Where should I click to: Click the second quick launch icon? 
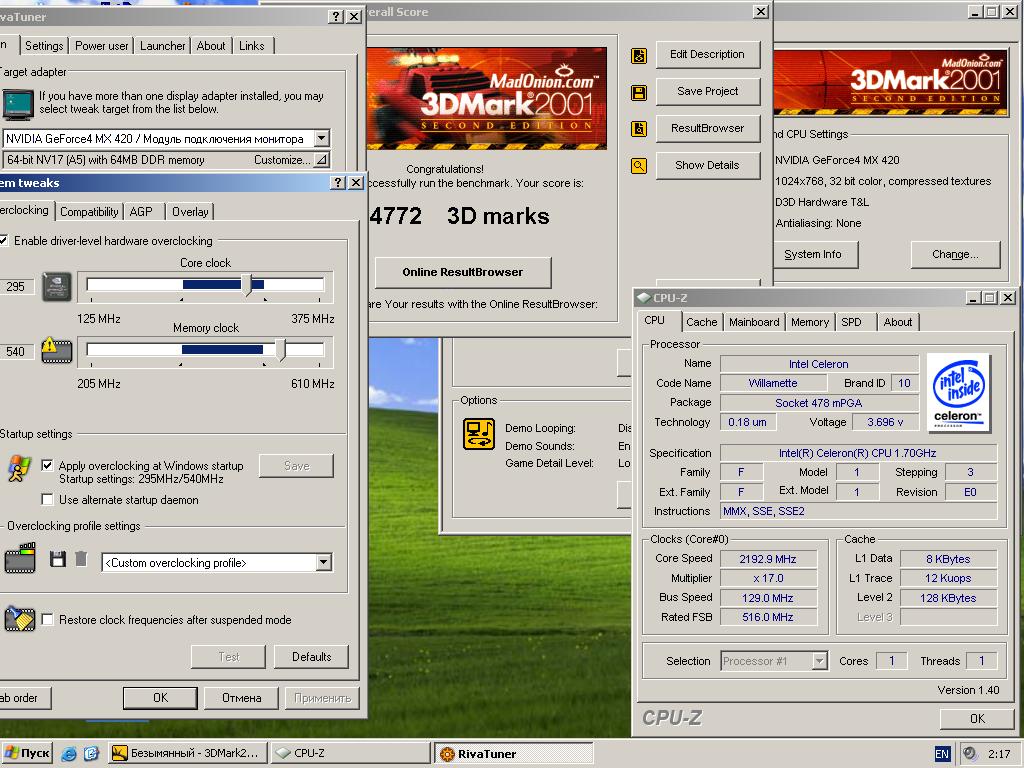click(x=91, y=754)
